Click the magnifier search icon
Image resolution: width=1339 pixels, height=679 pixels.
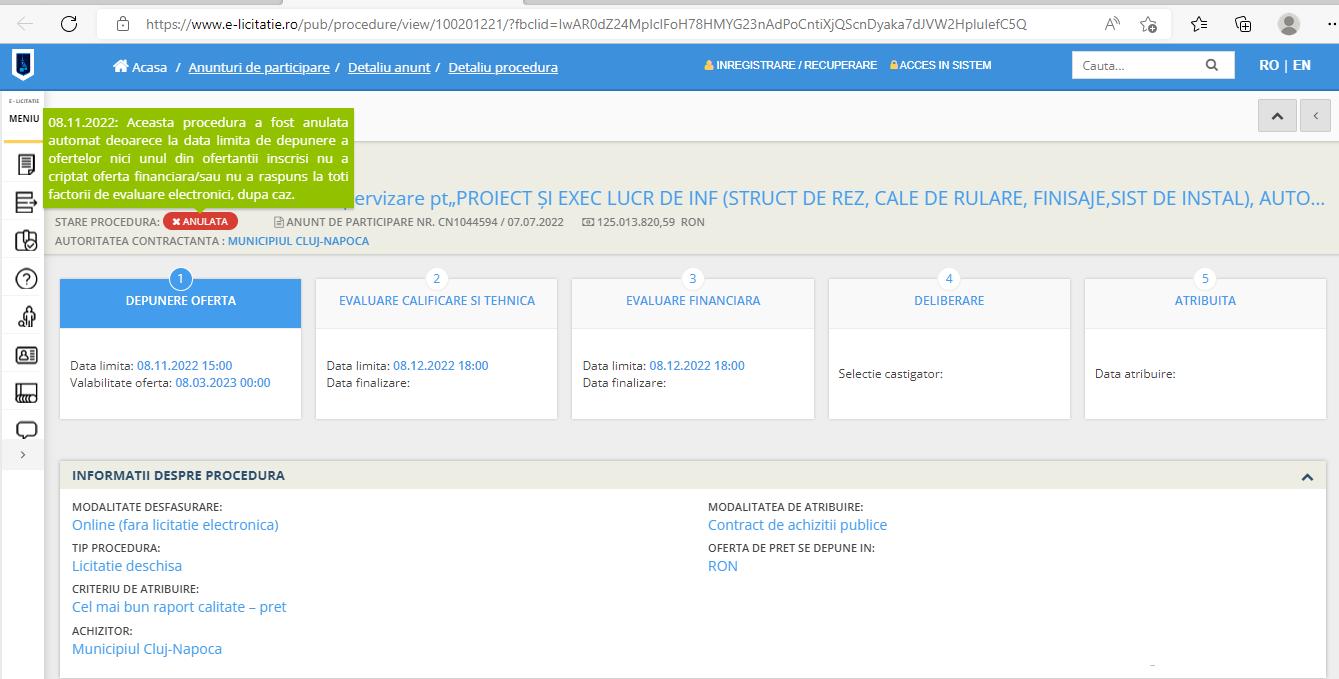tap(1212, 66)
